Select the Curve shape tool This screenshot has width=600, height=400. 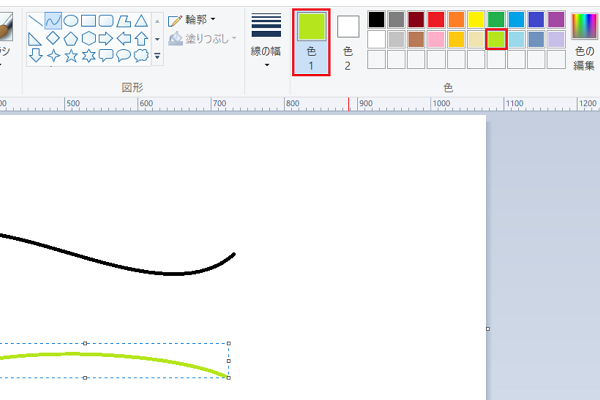point(53,21)
